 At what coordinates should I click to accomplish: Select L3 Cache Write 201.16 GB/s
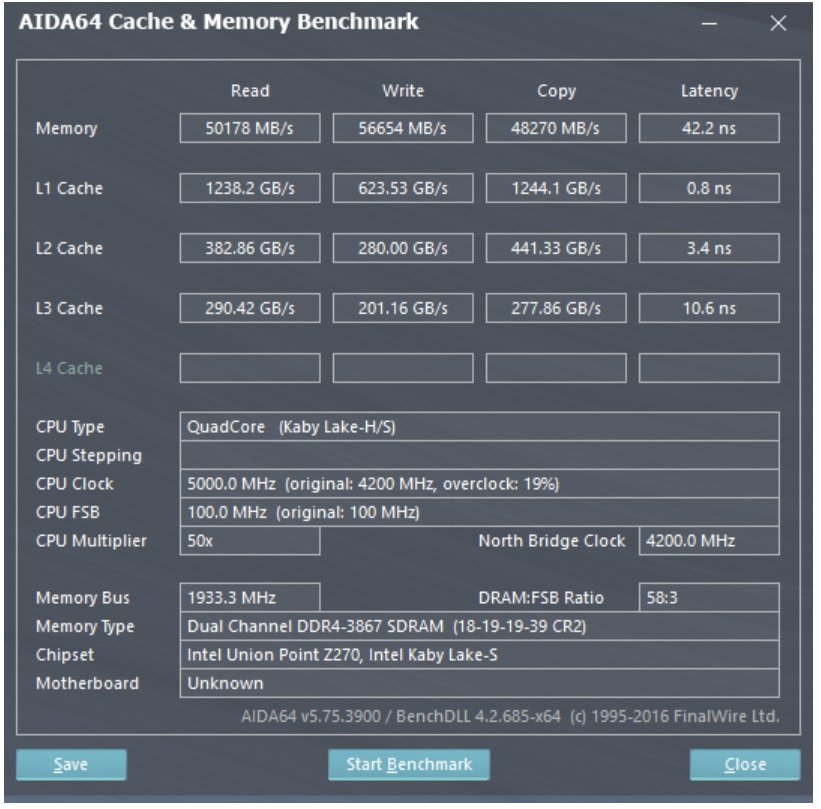coord(403,308)
